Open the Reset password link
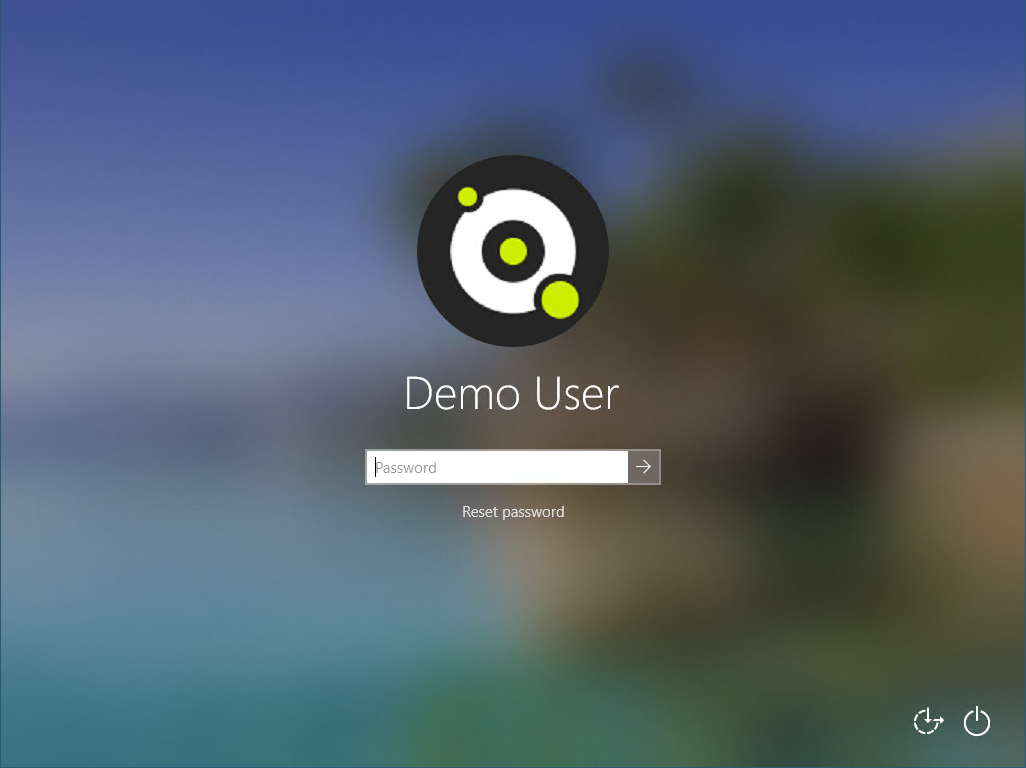The width and height of the screenshot is (1026, 768). tap(513, 512)
